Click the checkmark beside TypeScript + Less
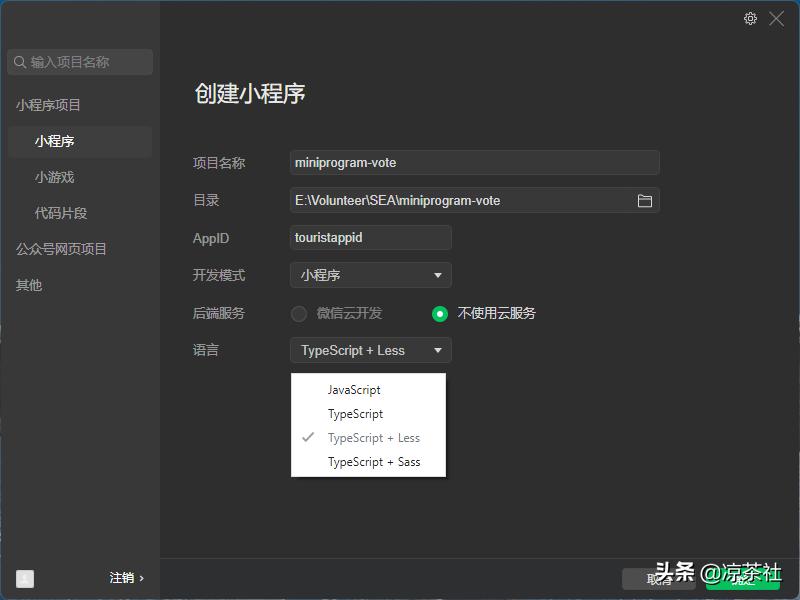The width and height of the screenshot is (800, 600). pos(310,437)
